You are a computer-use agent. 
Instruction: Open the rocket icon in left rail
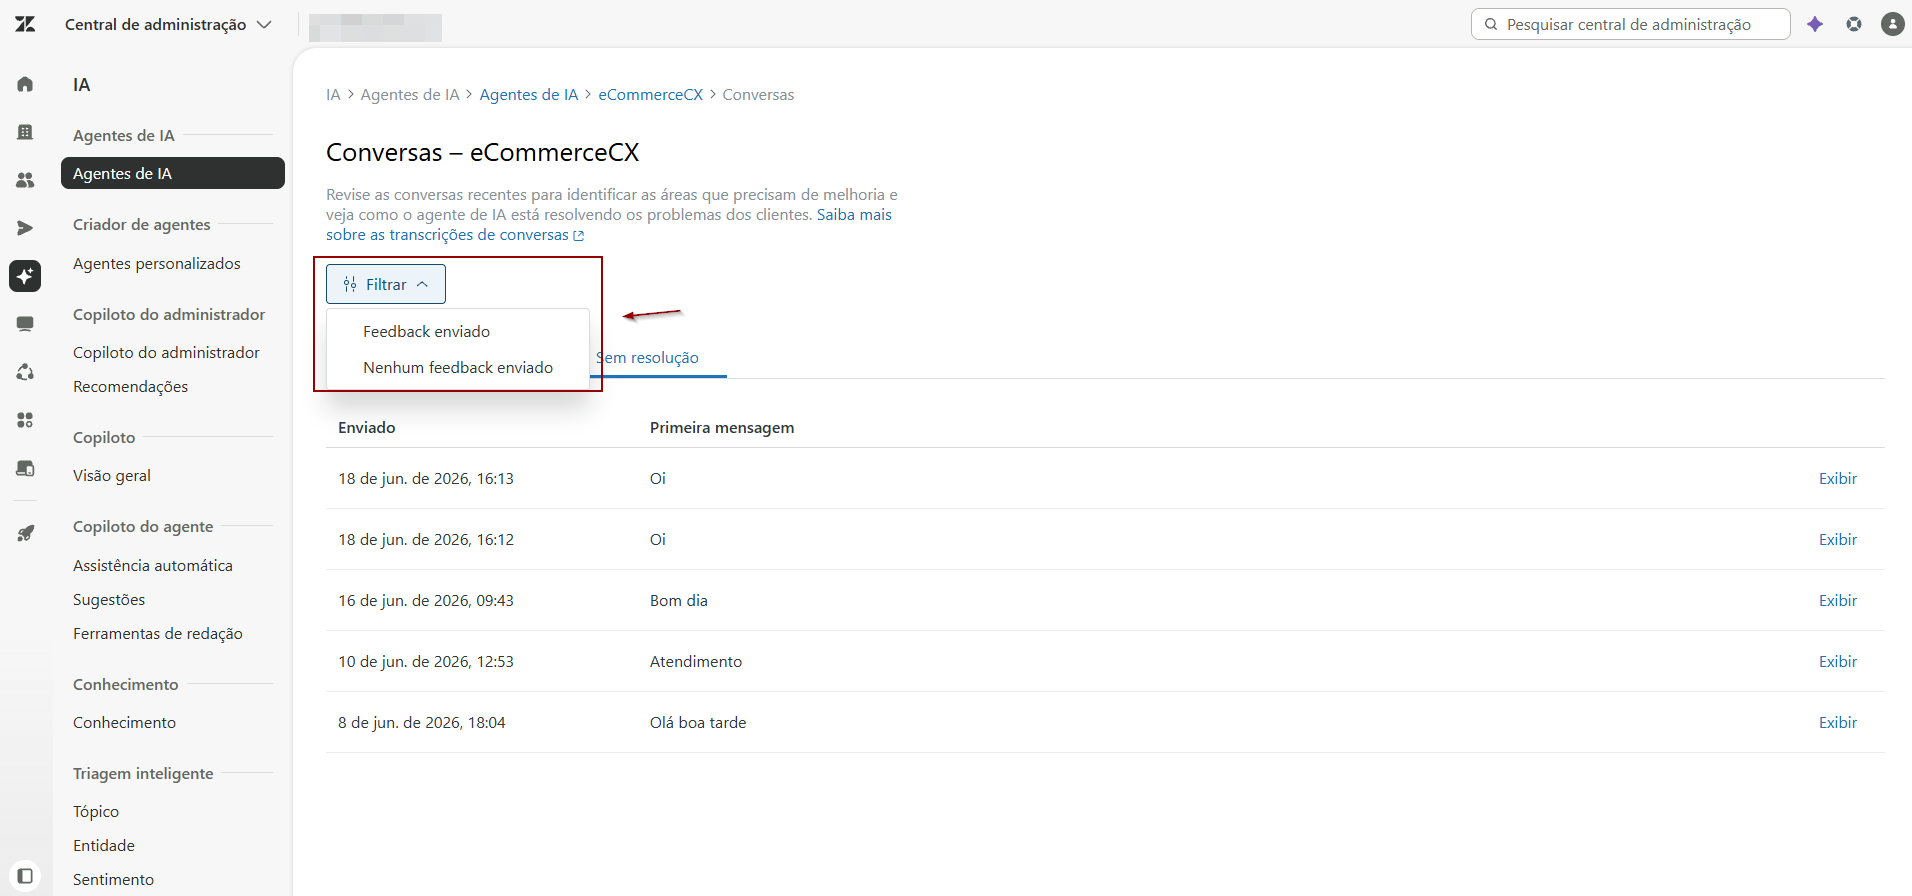click(25, 534)
